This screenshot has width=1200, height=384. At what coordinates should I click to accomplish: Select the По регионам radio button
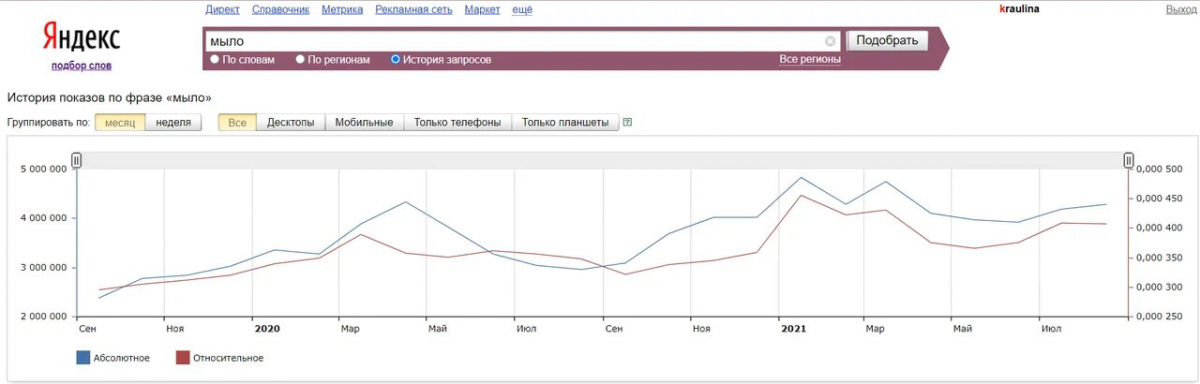pos(300,60)
